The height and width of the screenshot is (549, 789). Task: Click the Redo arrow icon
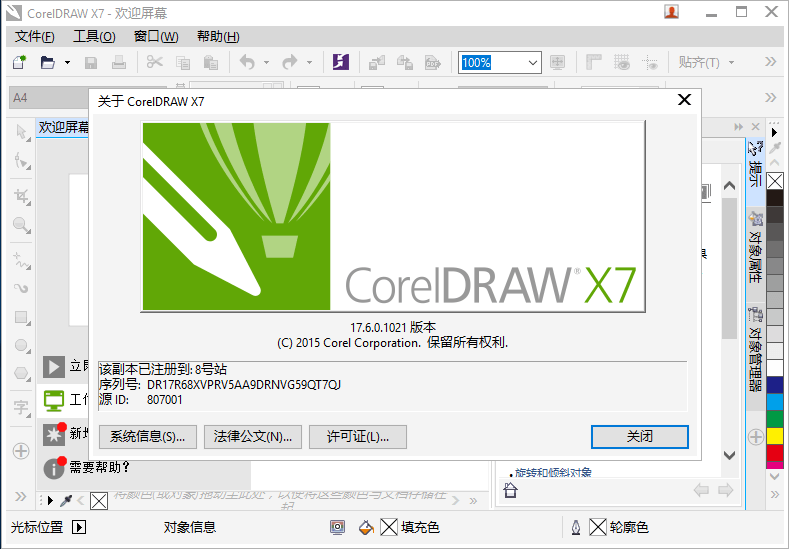click(290, 62)
